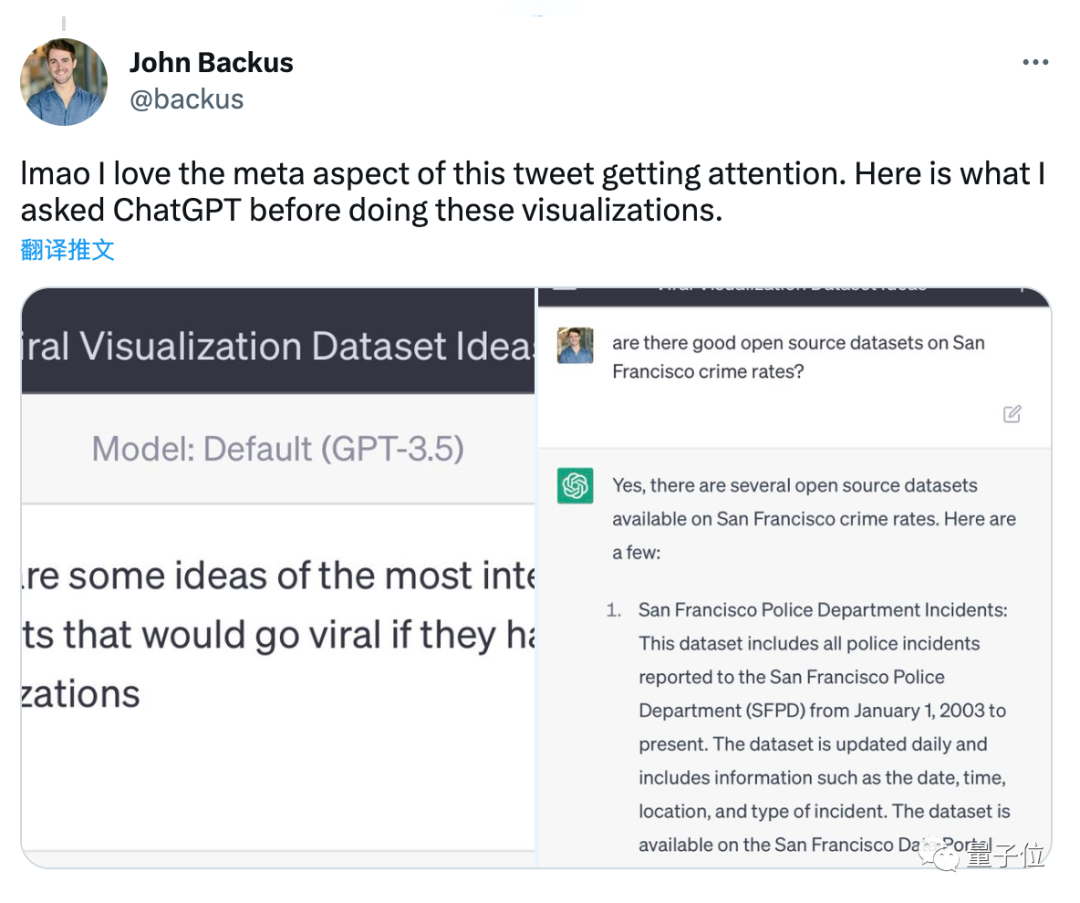Click the edit message pencil icon

1012,414
